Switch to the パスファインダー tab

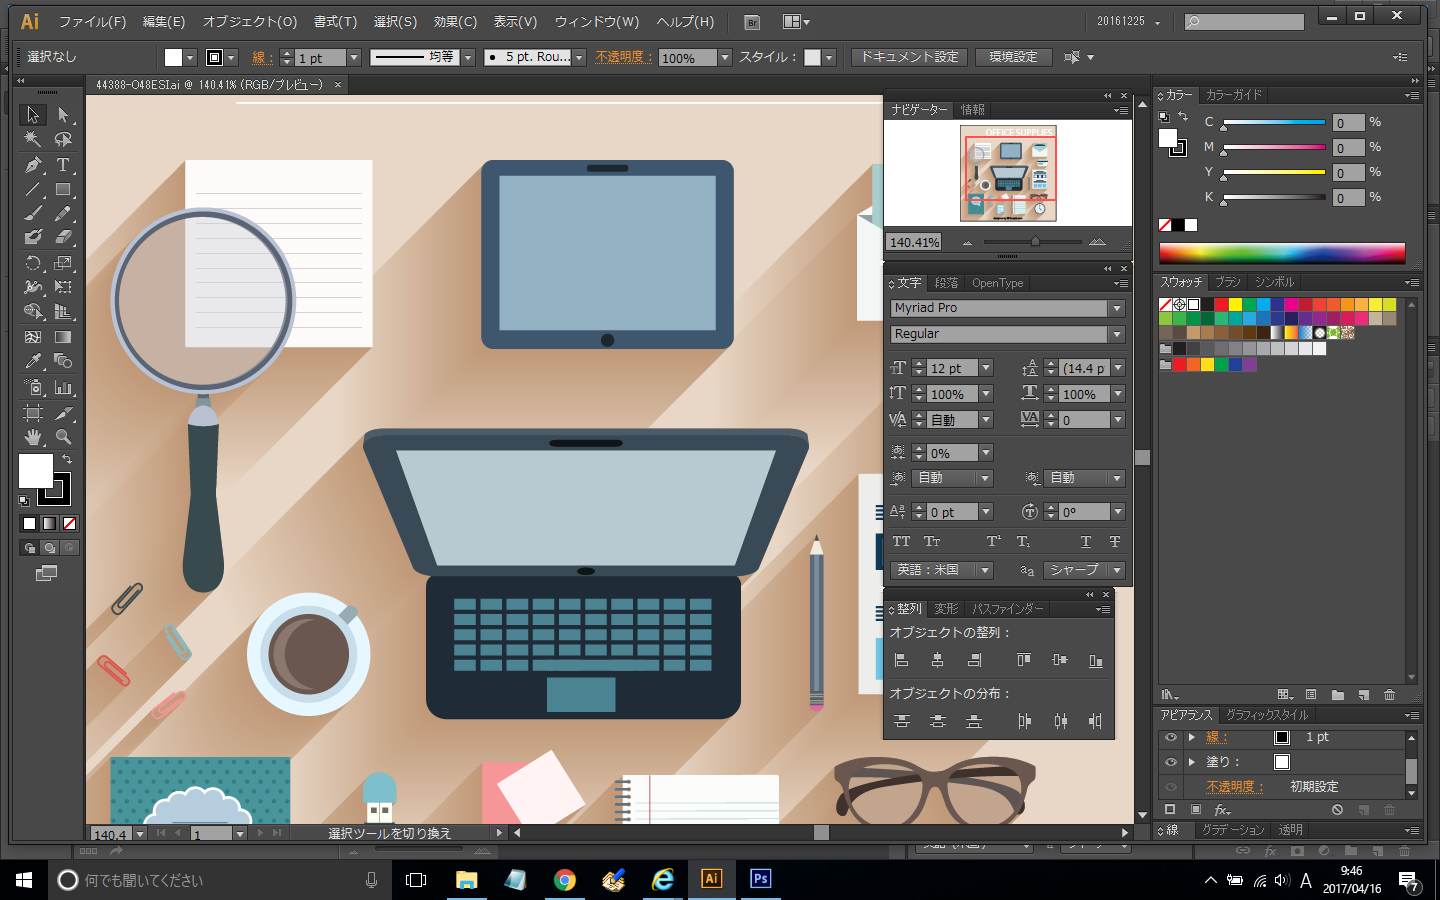click(1007, 609)
